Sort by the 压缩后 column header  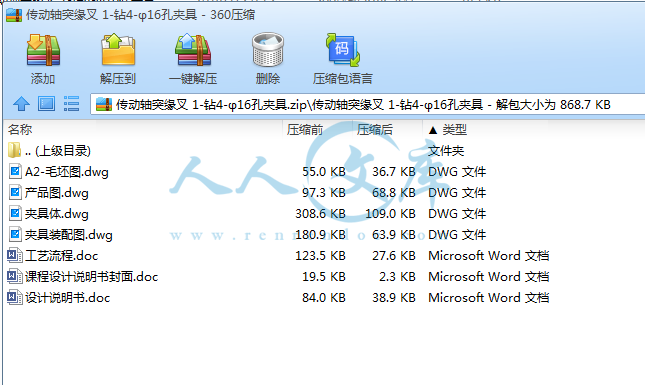[375, 130]
